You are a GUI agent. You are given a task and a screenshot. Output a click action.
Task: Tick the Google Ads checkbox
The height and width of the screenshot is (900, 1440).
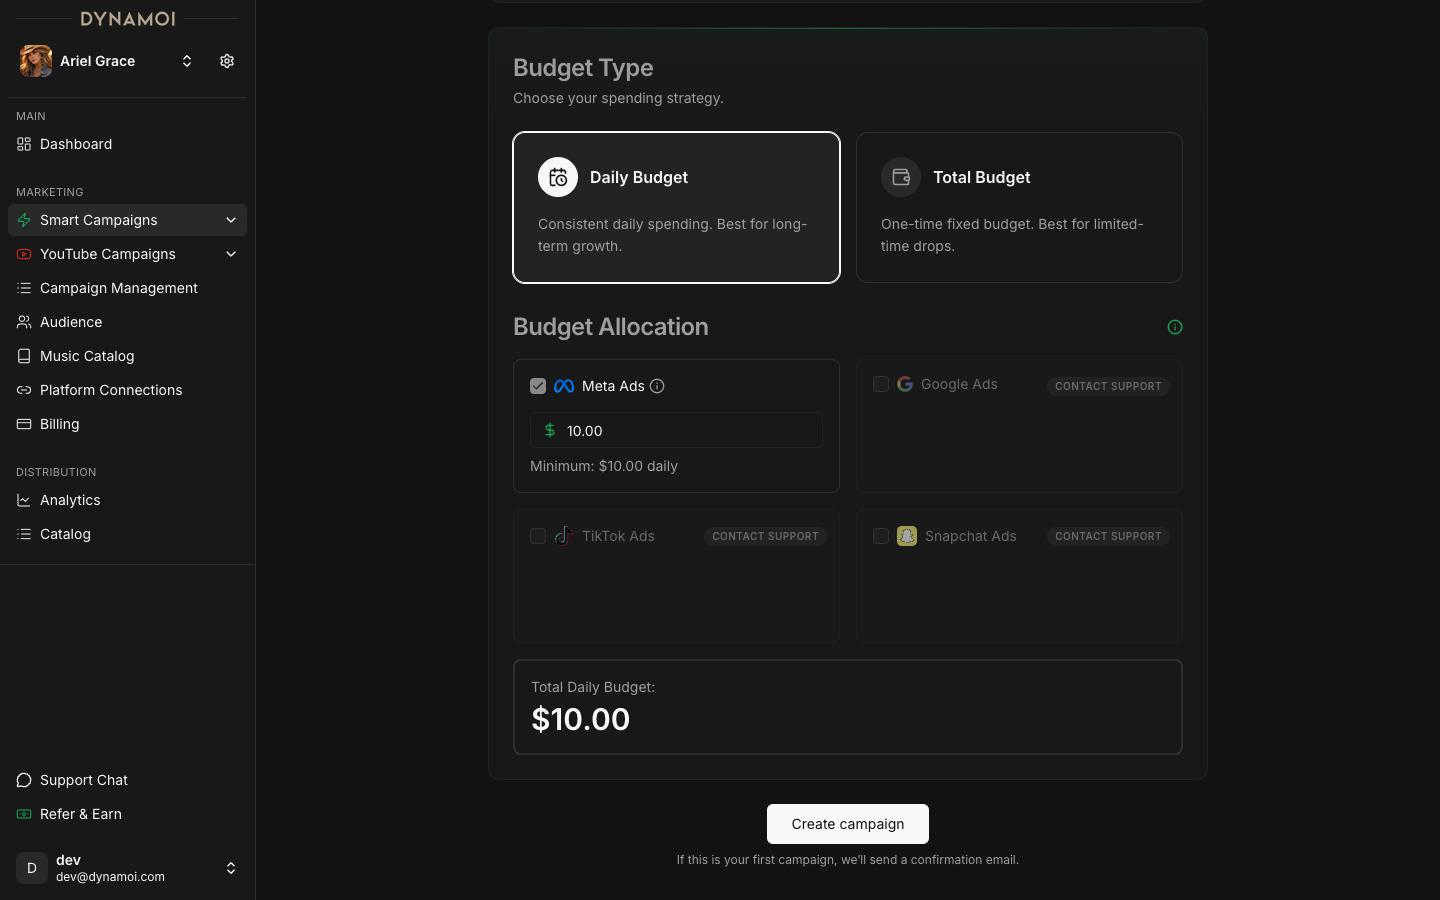point(881,384)
